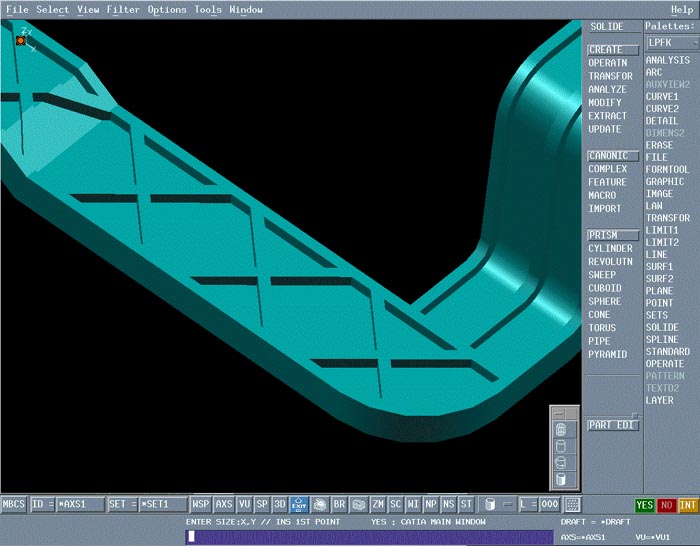Click the red NO button
This screenshot has height=546, width=700.
(666, 505)
